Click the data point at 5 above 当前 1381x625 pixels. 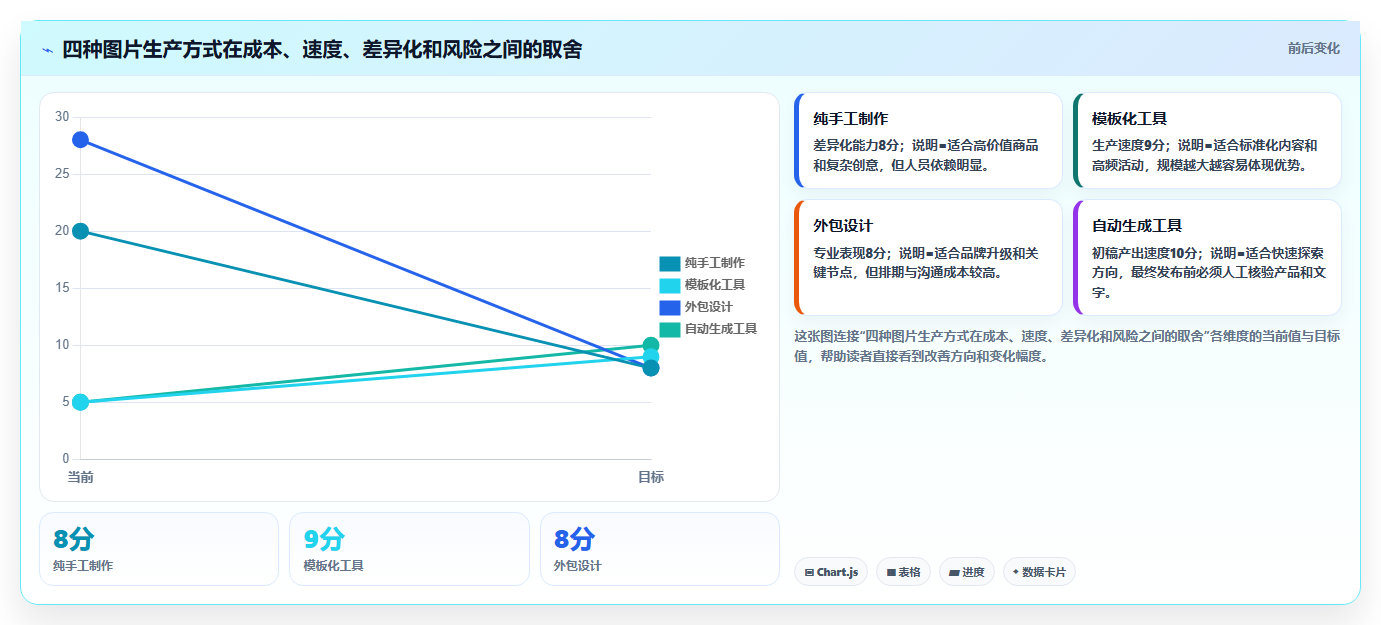pyautogui.click(x=81, y=402)
